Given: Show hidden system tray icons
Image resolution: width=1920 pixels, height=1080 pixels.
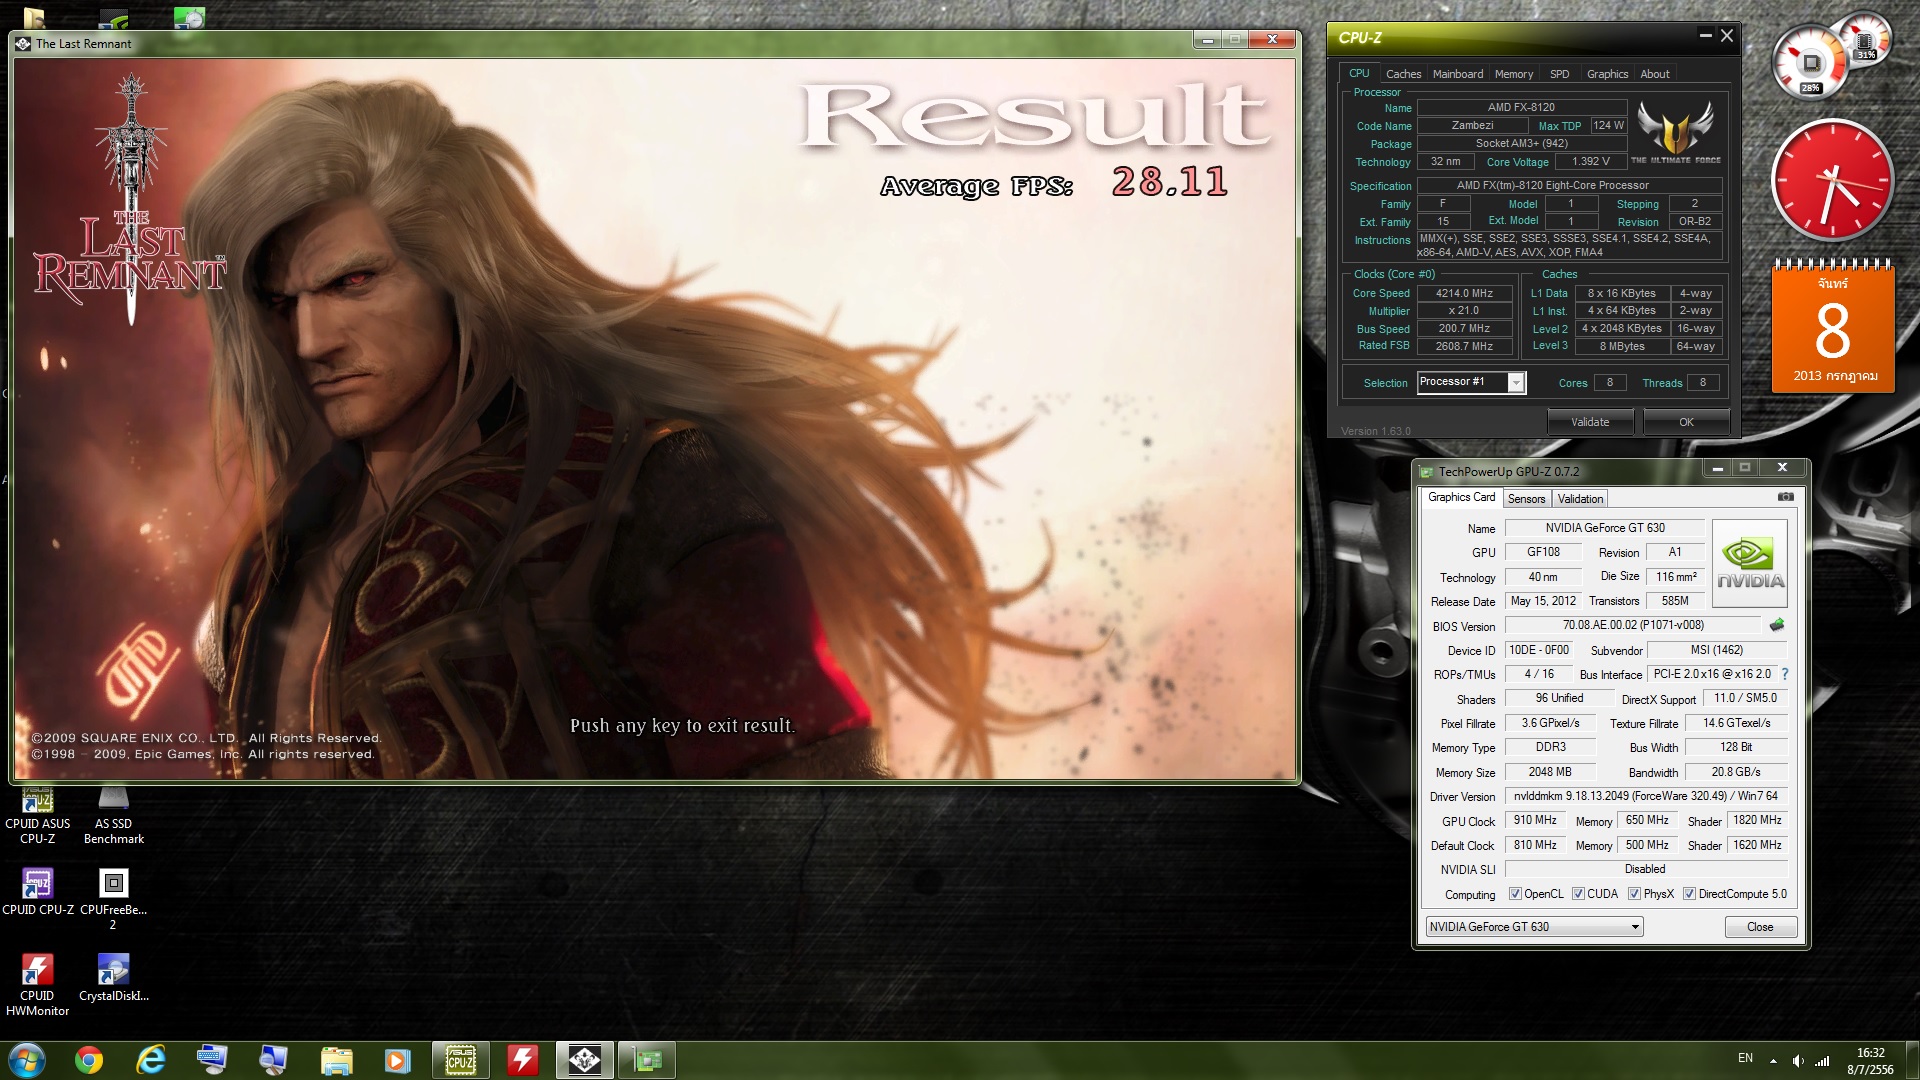Looking at the screenshot, I should click(1773, 1060).
